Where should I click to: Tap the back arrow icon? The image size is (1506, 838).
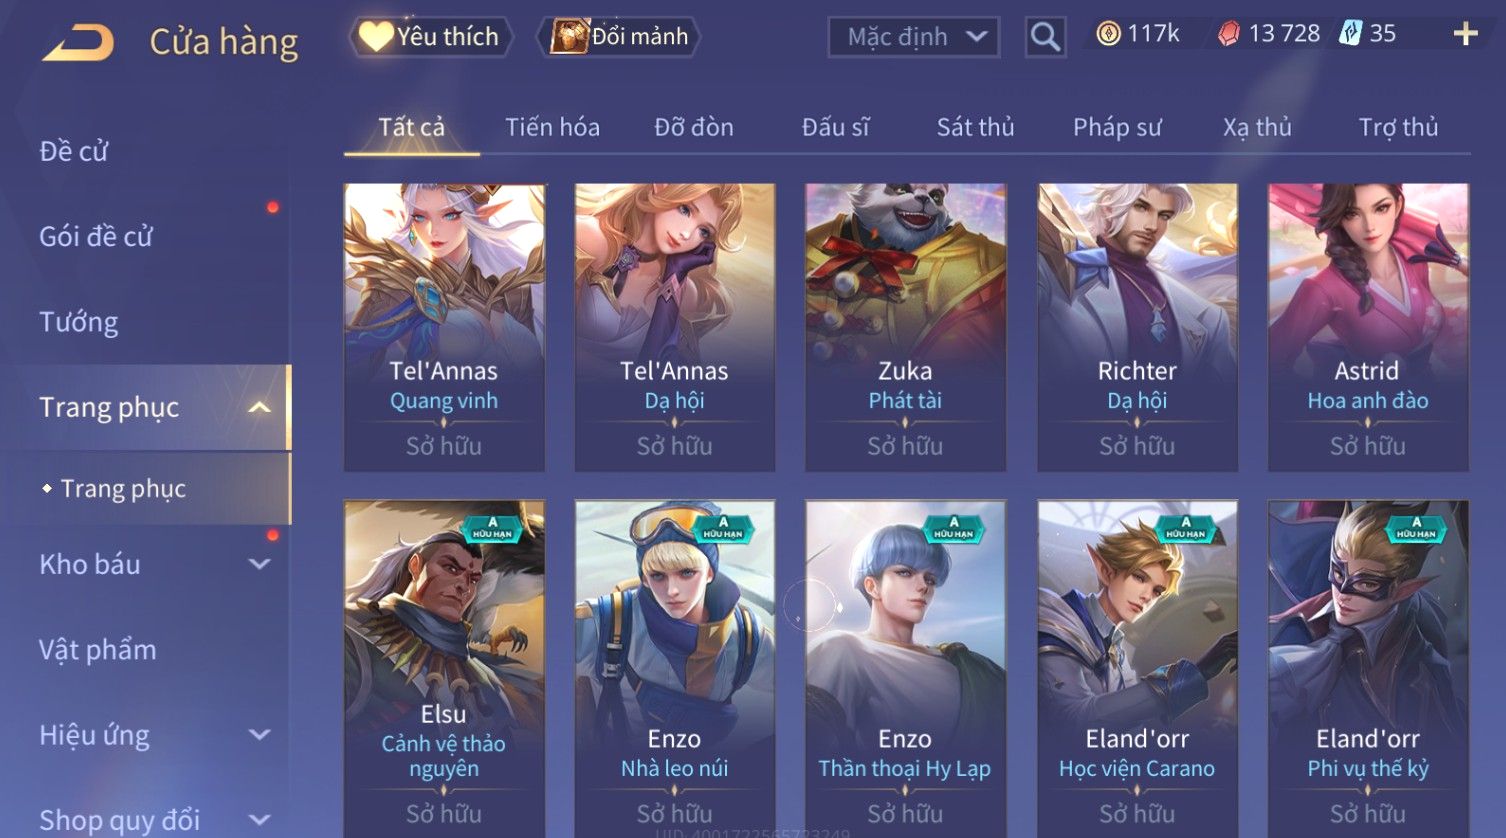(78, 43)
